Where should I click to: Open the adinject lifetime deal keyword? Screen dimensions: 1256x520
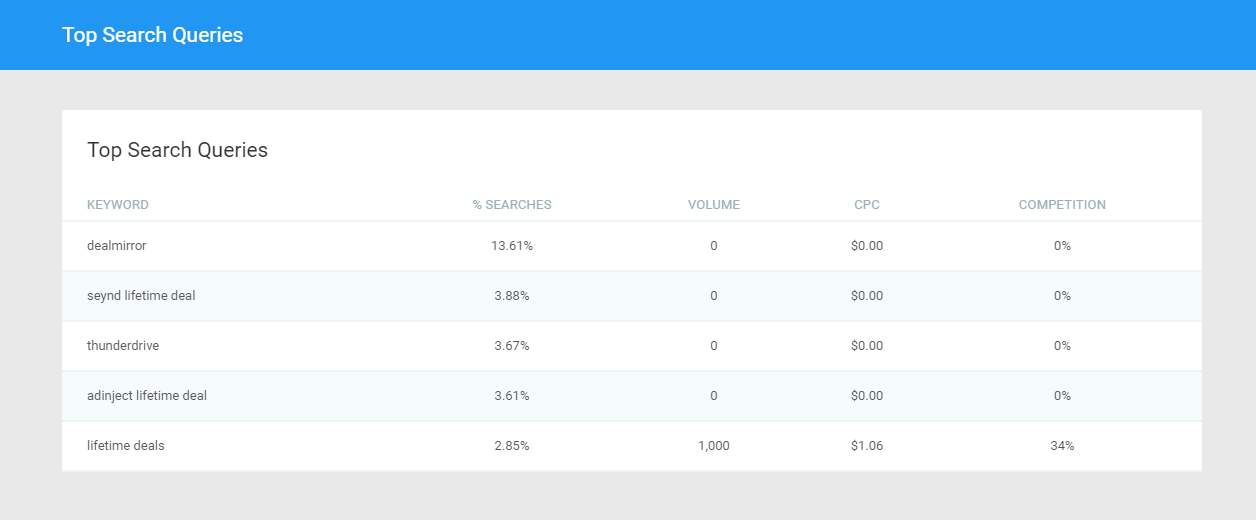pyautogui.click(x=147, y=396)
